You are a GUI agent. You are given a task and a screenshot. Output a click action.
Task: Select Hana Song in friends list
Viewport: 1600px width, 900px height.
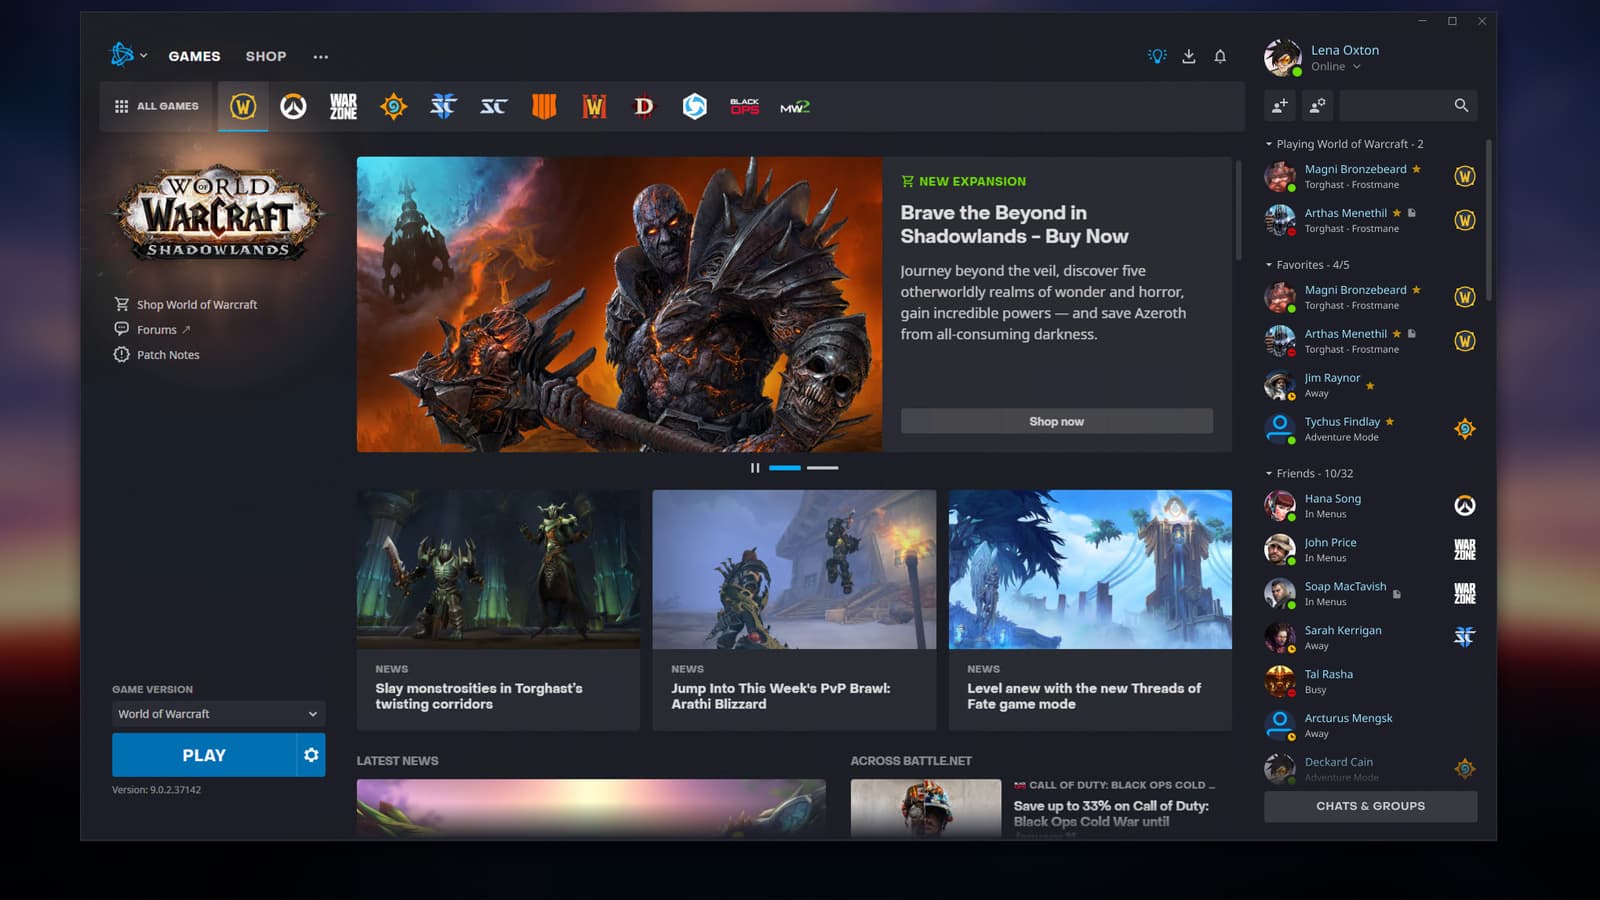coord(1370,506)
